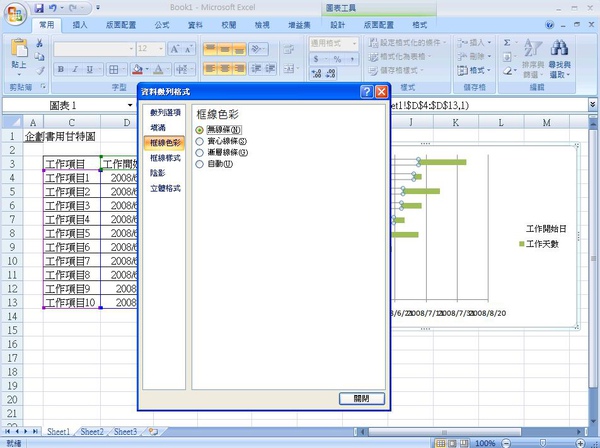Select Shadow (陰影) category in dialog
The width and height of the screenshot is (600, 448).
click(158, 173)
